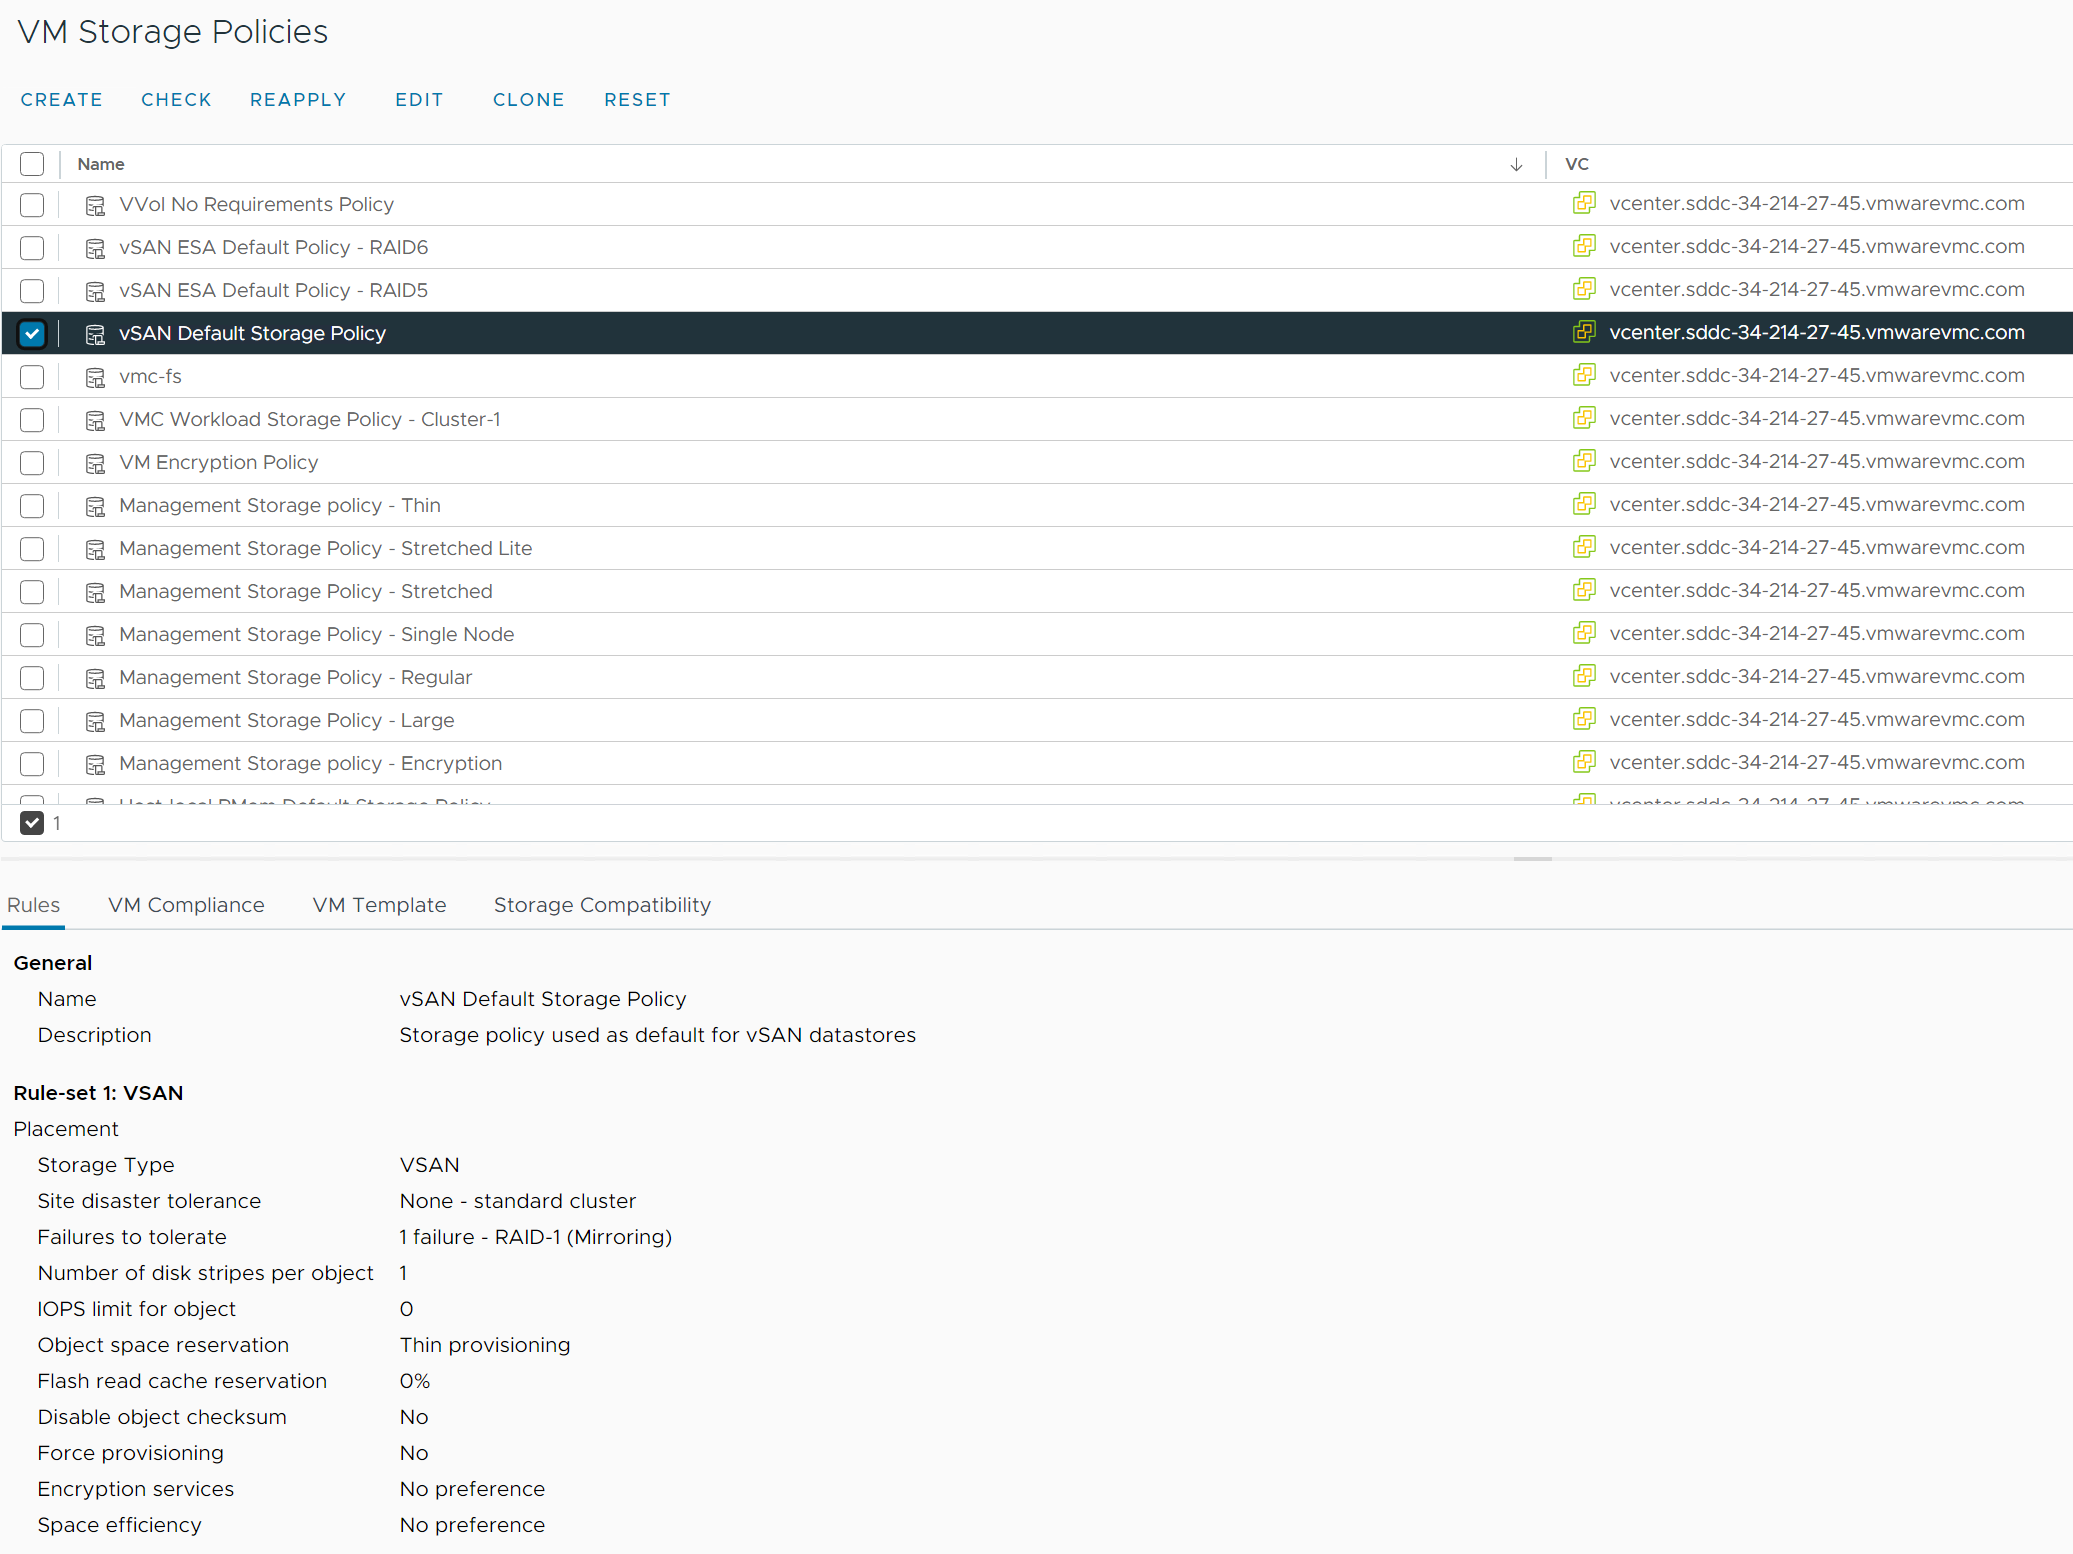Open the VM Template tab

(x=379, y=905)
